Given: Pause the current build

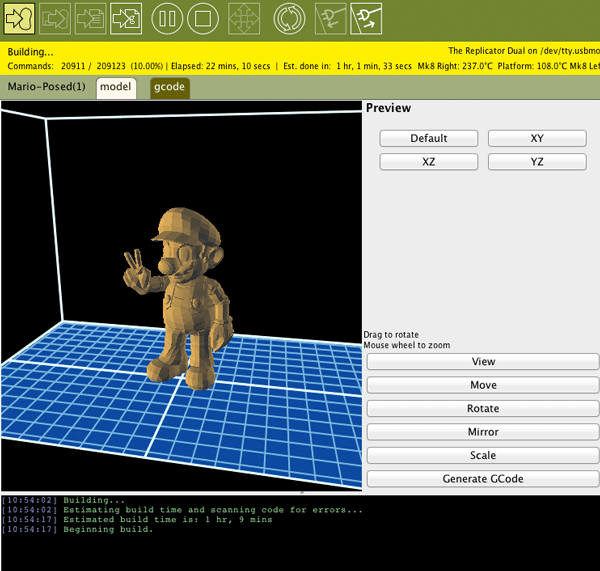Looking at the screenshot, I should coord(167,19).
